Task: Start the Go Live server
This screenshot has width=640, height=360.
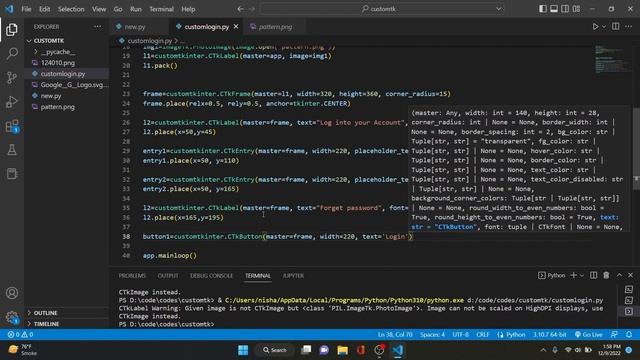Action: point(589,335)
